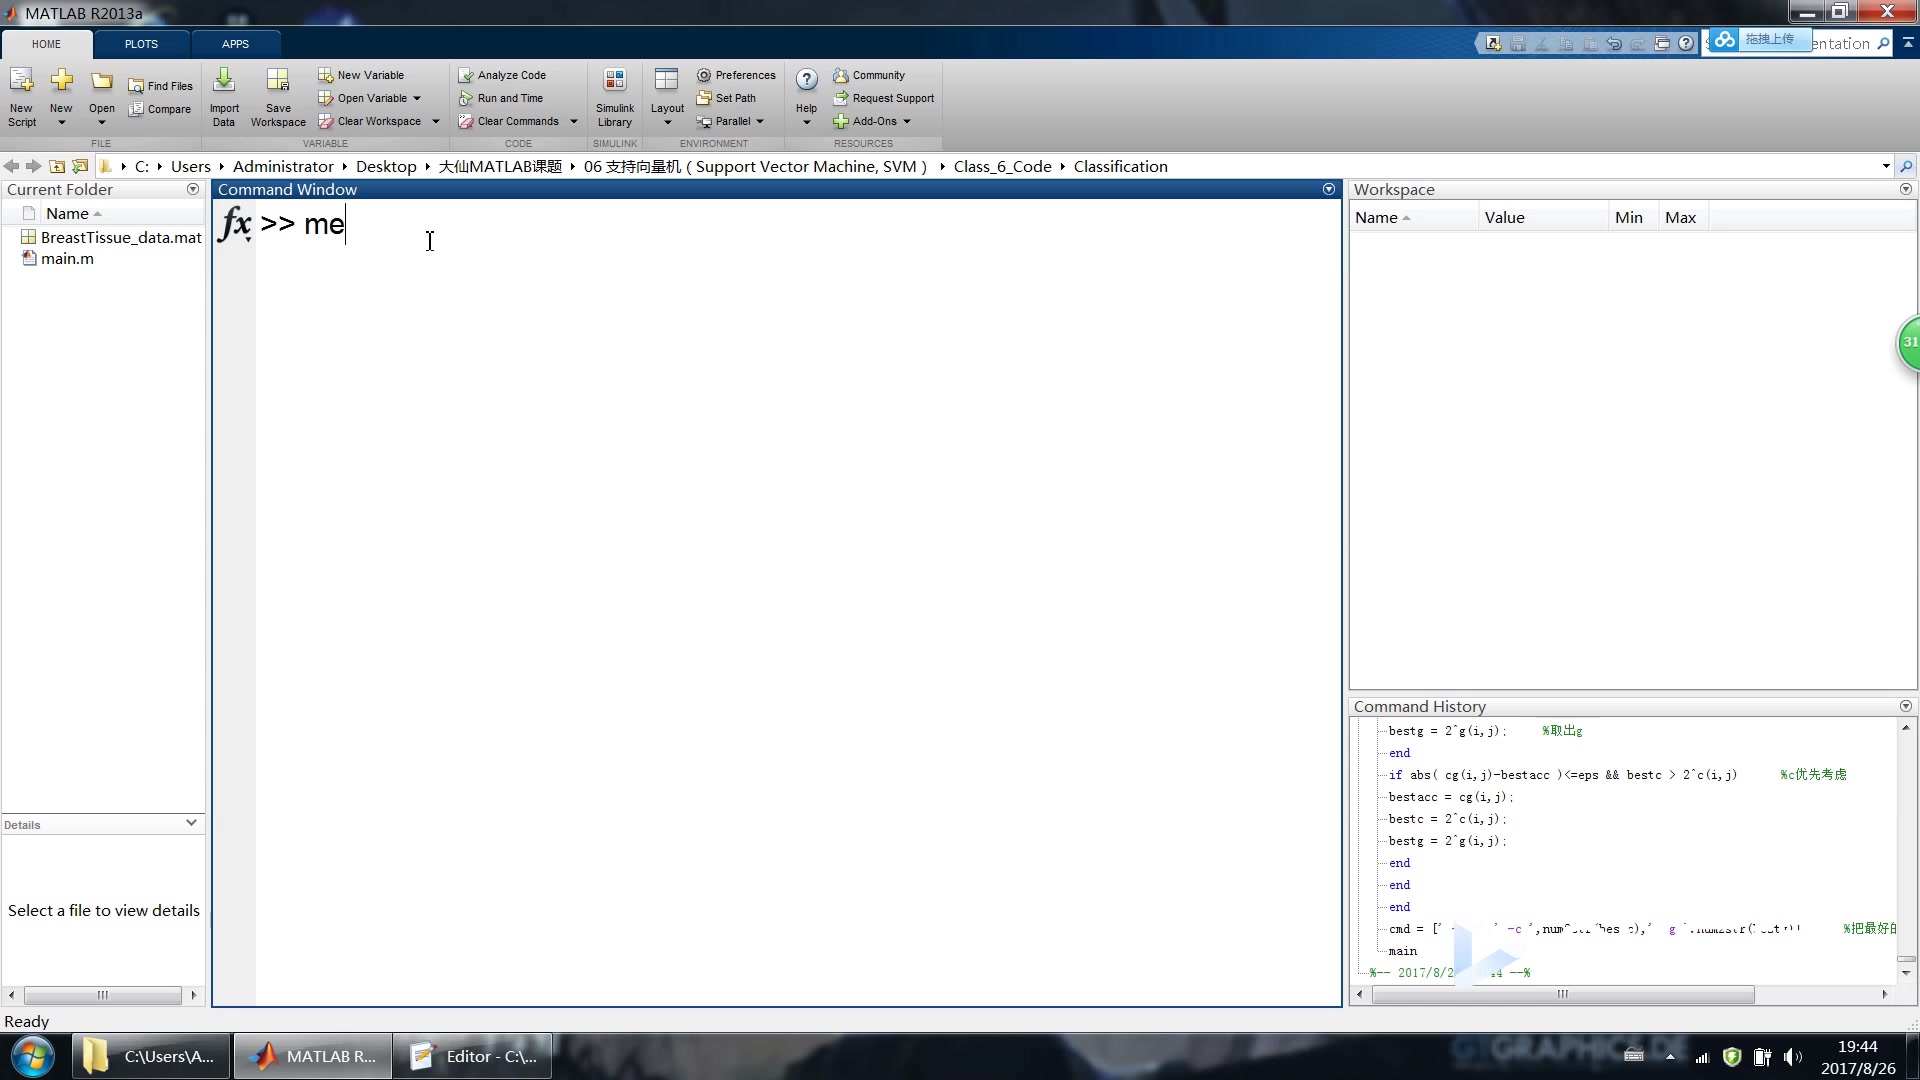Select main.m in Current Folder
This screenshot has height=1080, width=1920.
click(x=67, y=259)
